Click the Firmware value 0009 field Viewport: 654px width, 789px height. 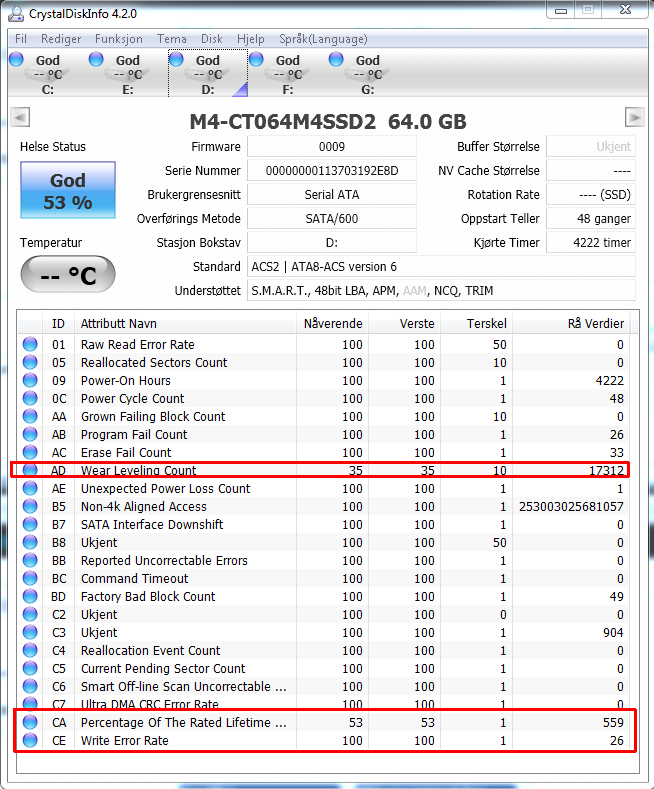point(332,146)
